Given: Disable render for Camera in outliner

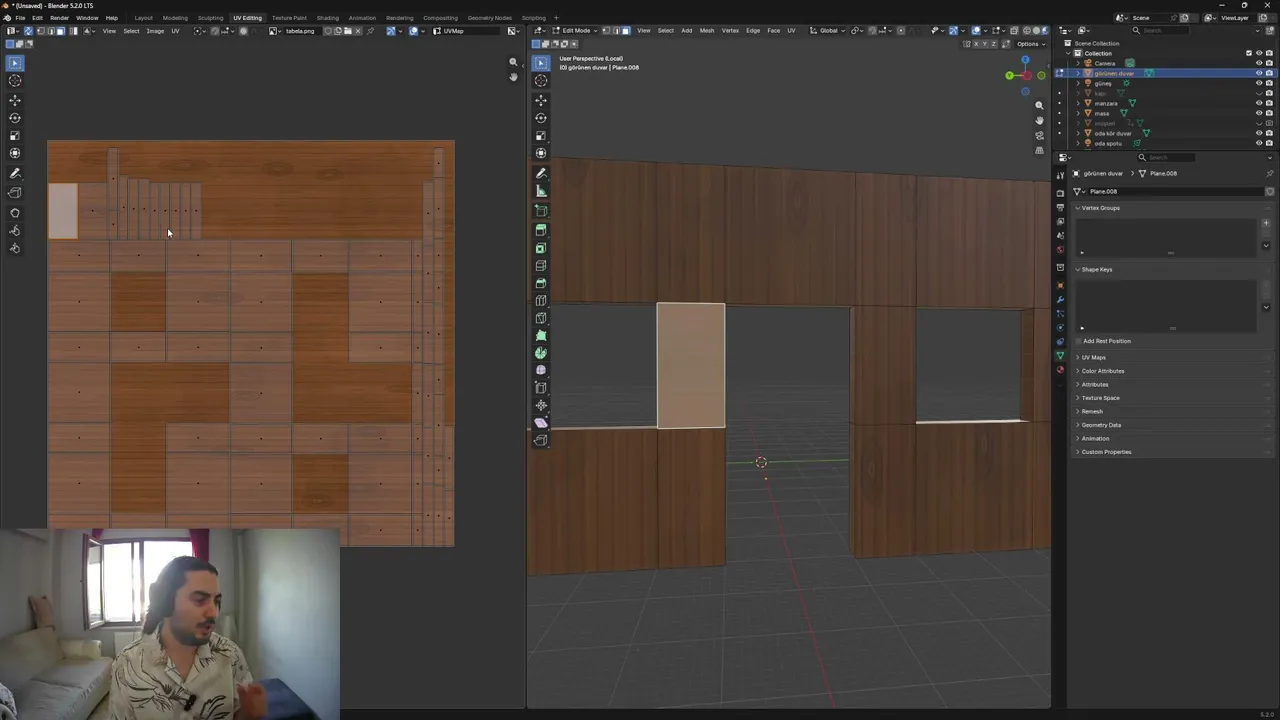Looking at the screenshot, I should (1269, 63).
